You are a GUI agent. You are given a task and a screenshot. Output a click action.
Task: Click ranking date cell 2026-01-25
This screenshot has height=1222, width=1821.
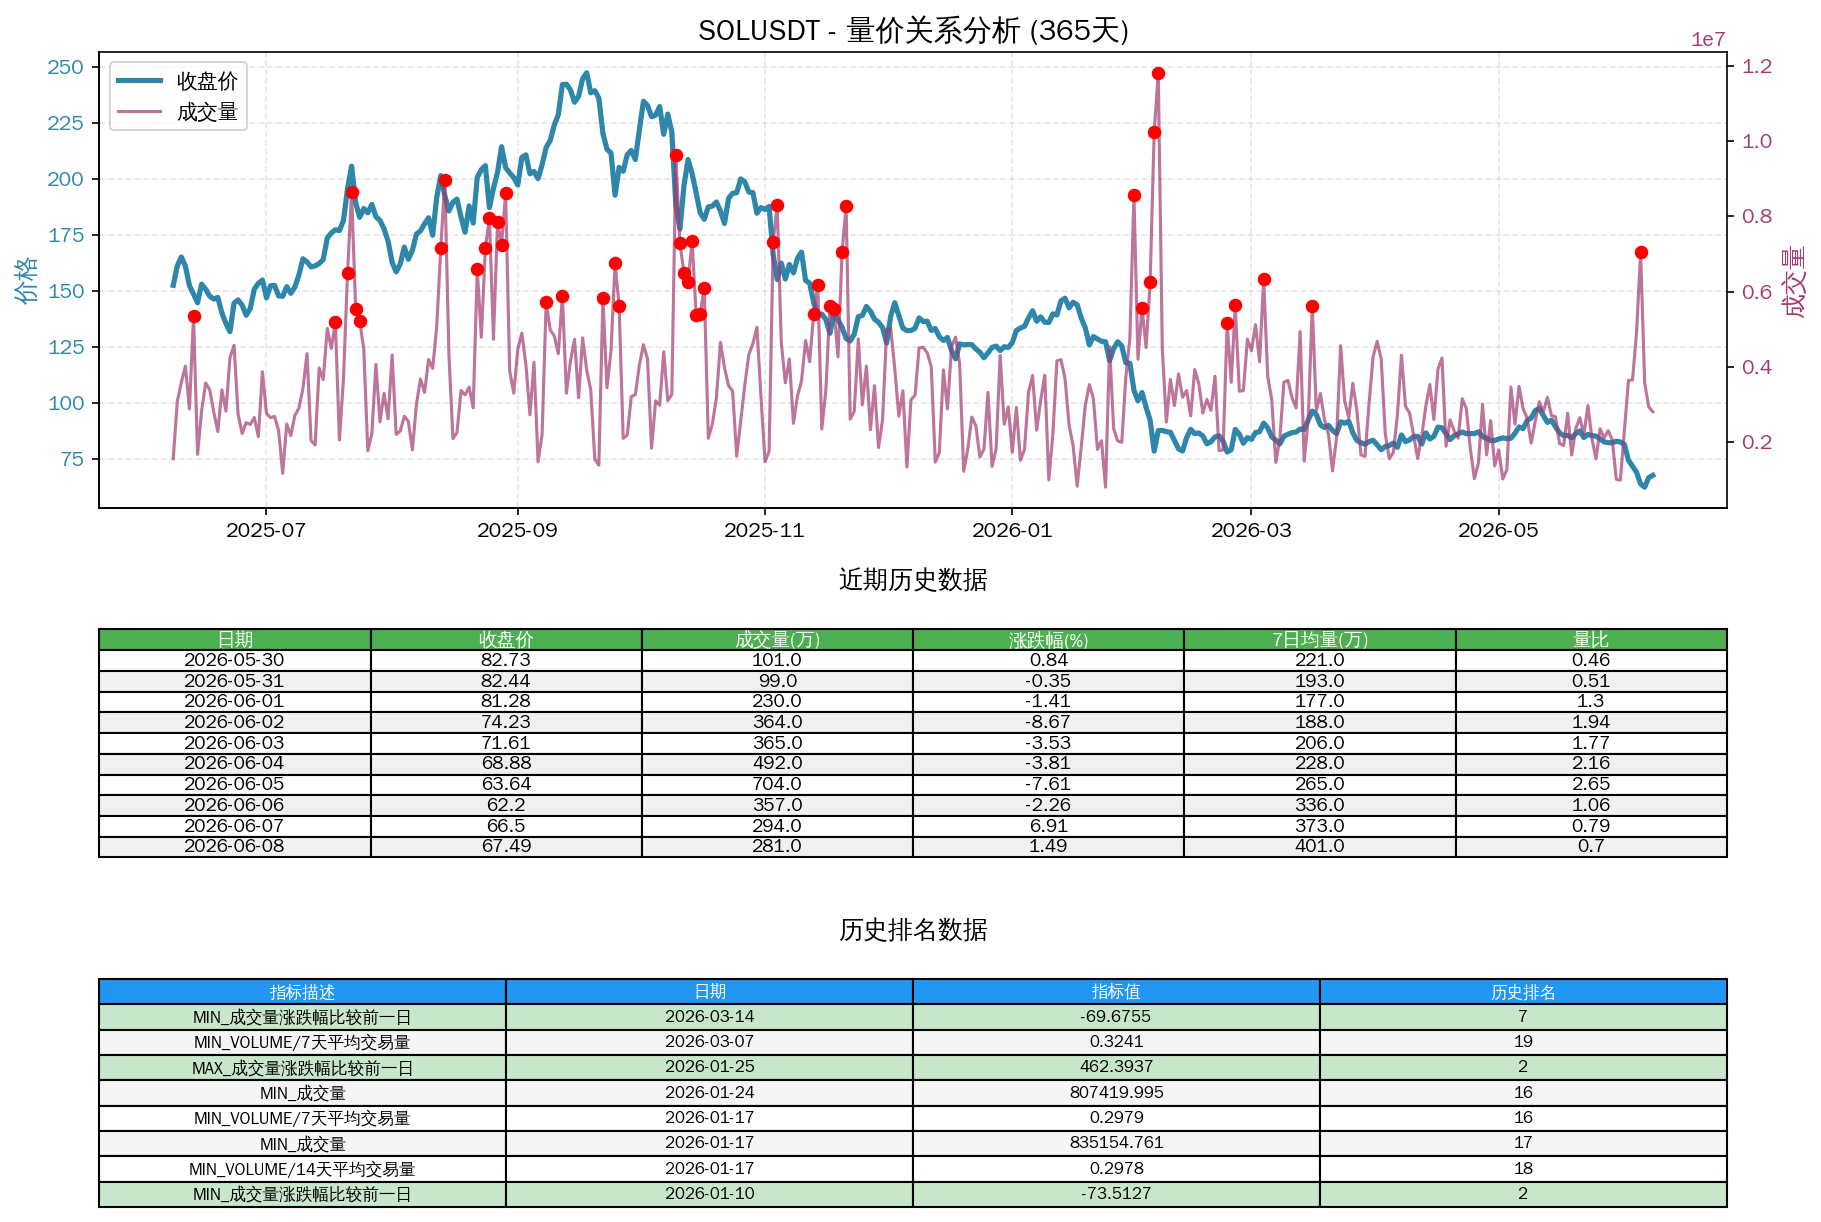(709, 1068)
